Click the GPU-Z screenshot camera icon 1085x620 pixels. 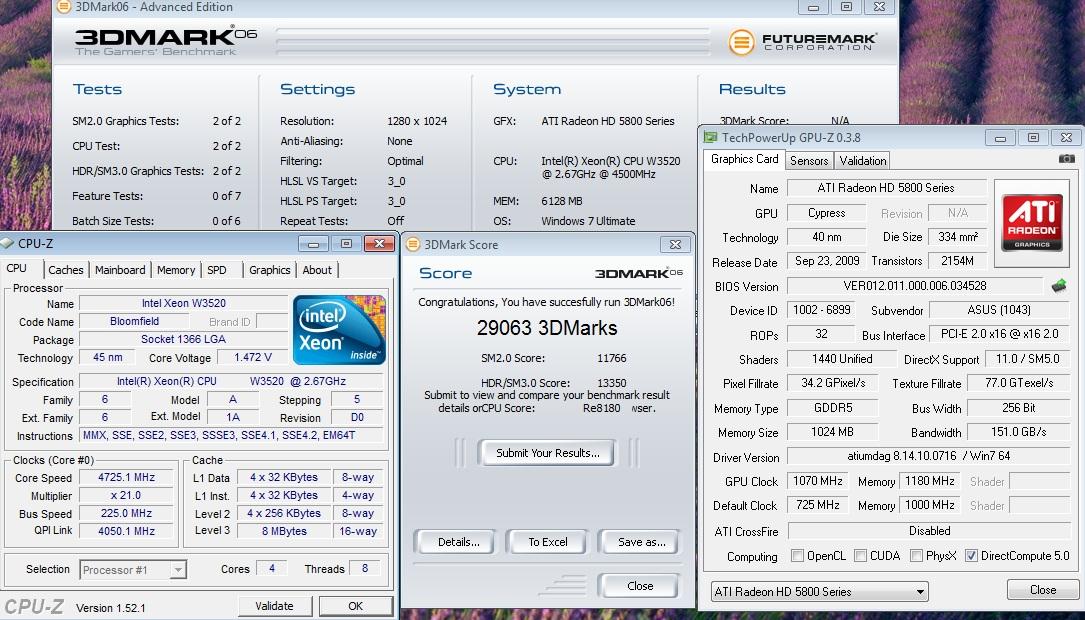(1066, 158)
